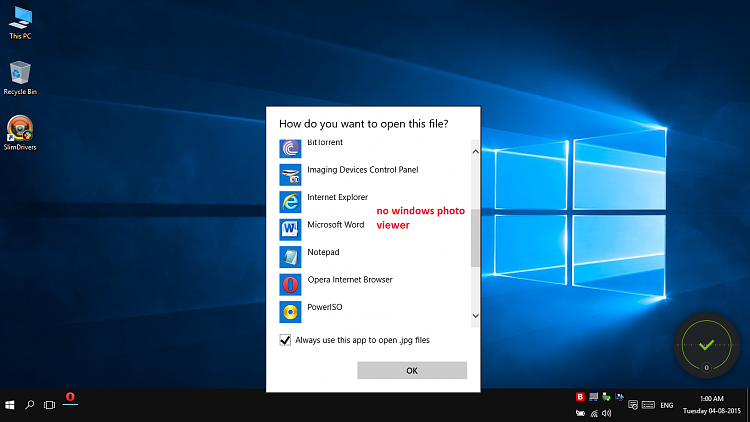The image size is (750, 422).
Task: Select the Microsoft Word icon
Action: [x=290, y=230]
